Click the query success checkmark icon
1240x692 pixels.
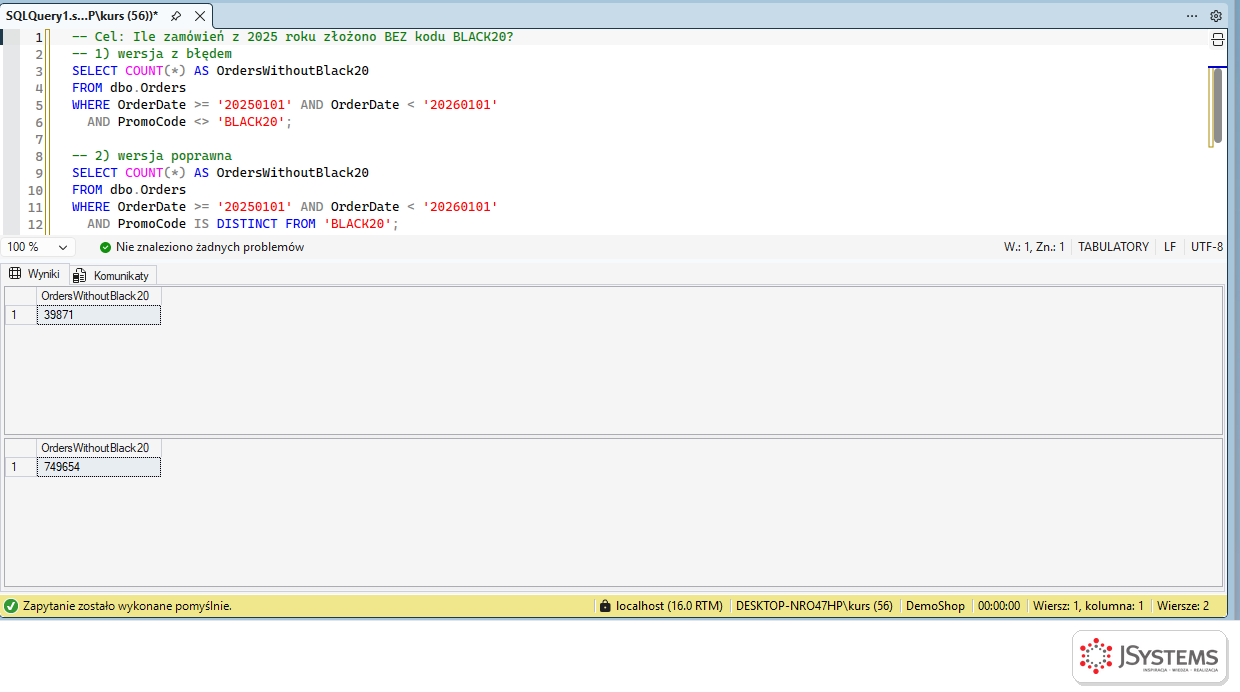coord(11,606)
